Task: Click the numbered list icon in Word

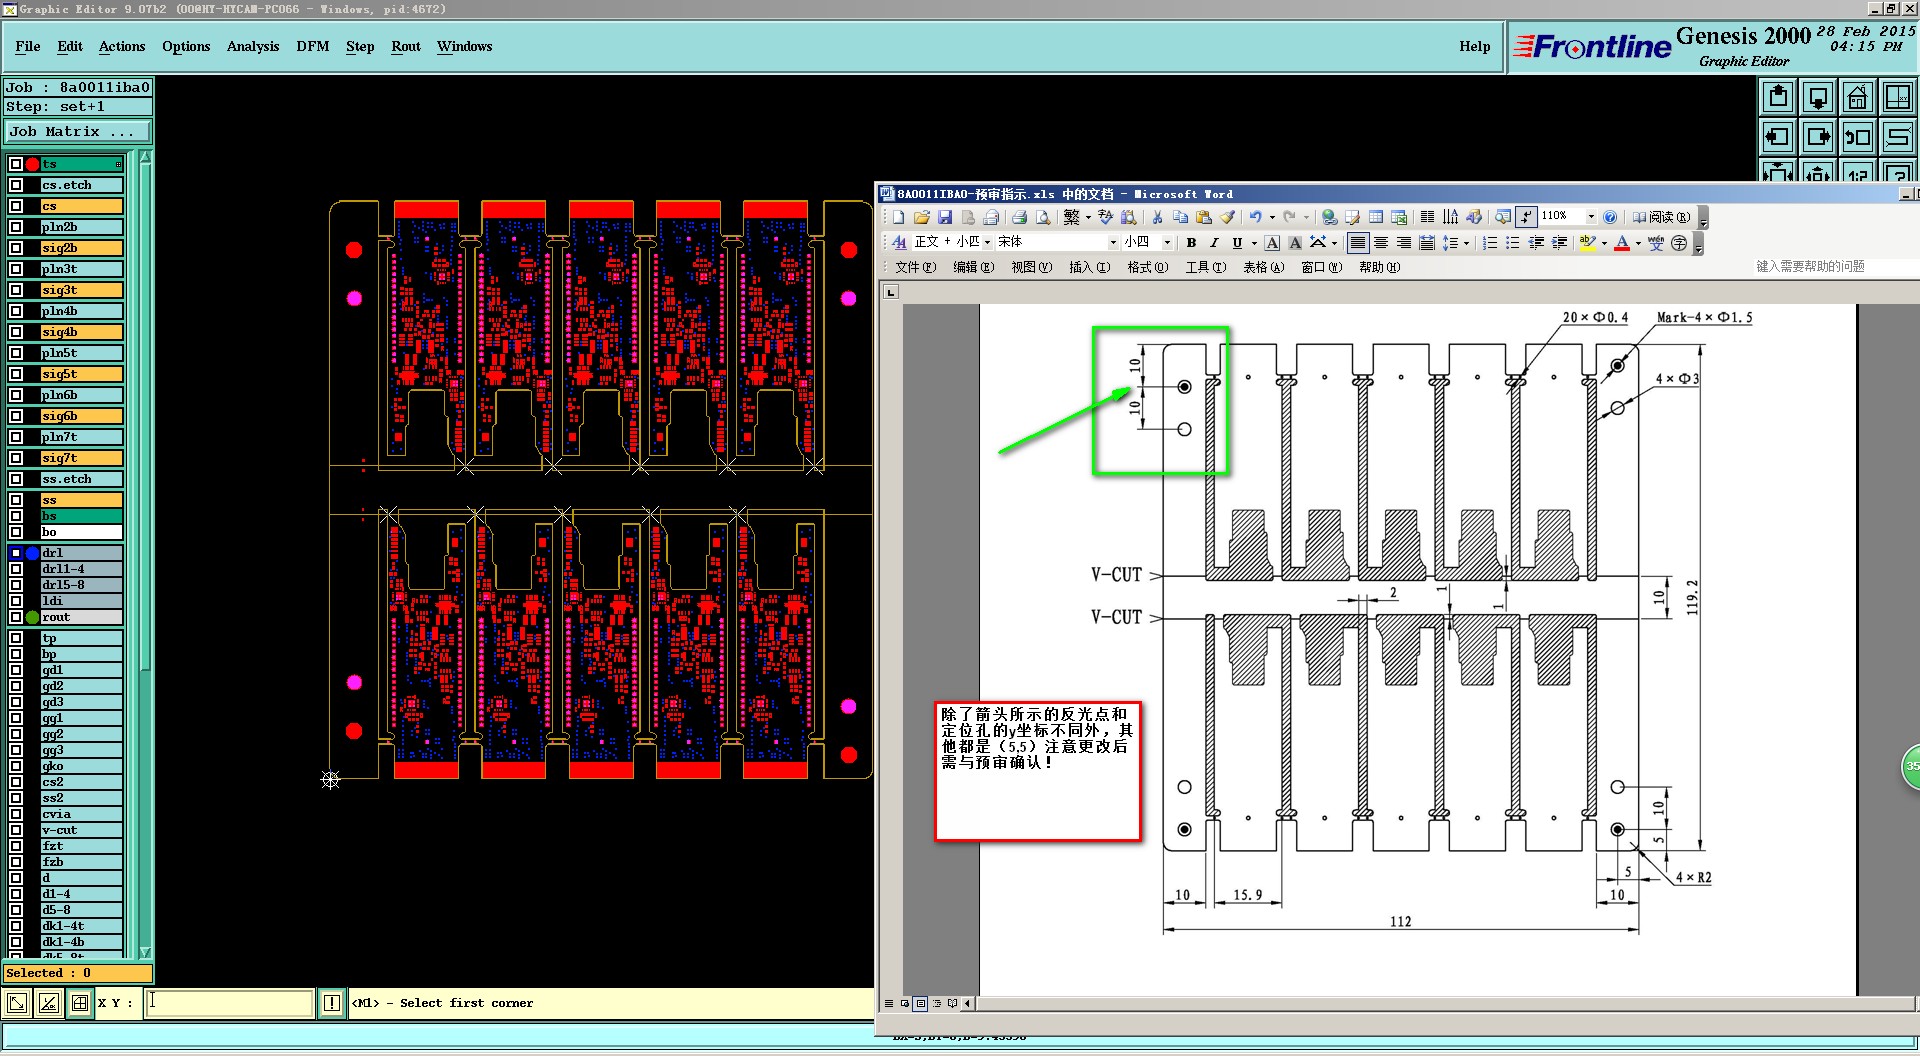Action: (x=1490, y=242)
